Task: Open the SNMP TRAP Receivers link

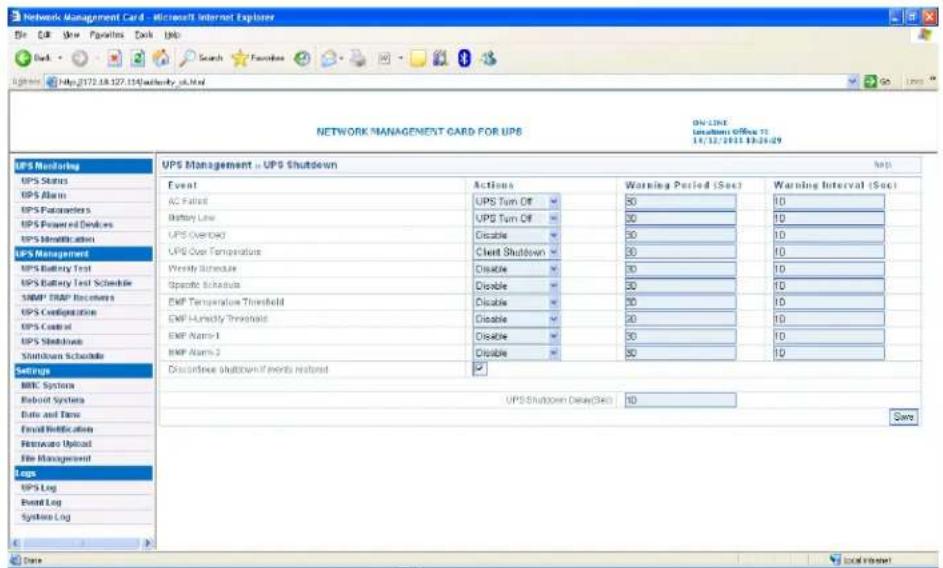Action: pyautogui.click(x=67, y=298)
